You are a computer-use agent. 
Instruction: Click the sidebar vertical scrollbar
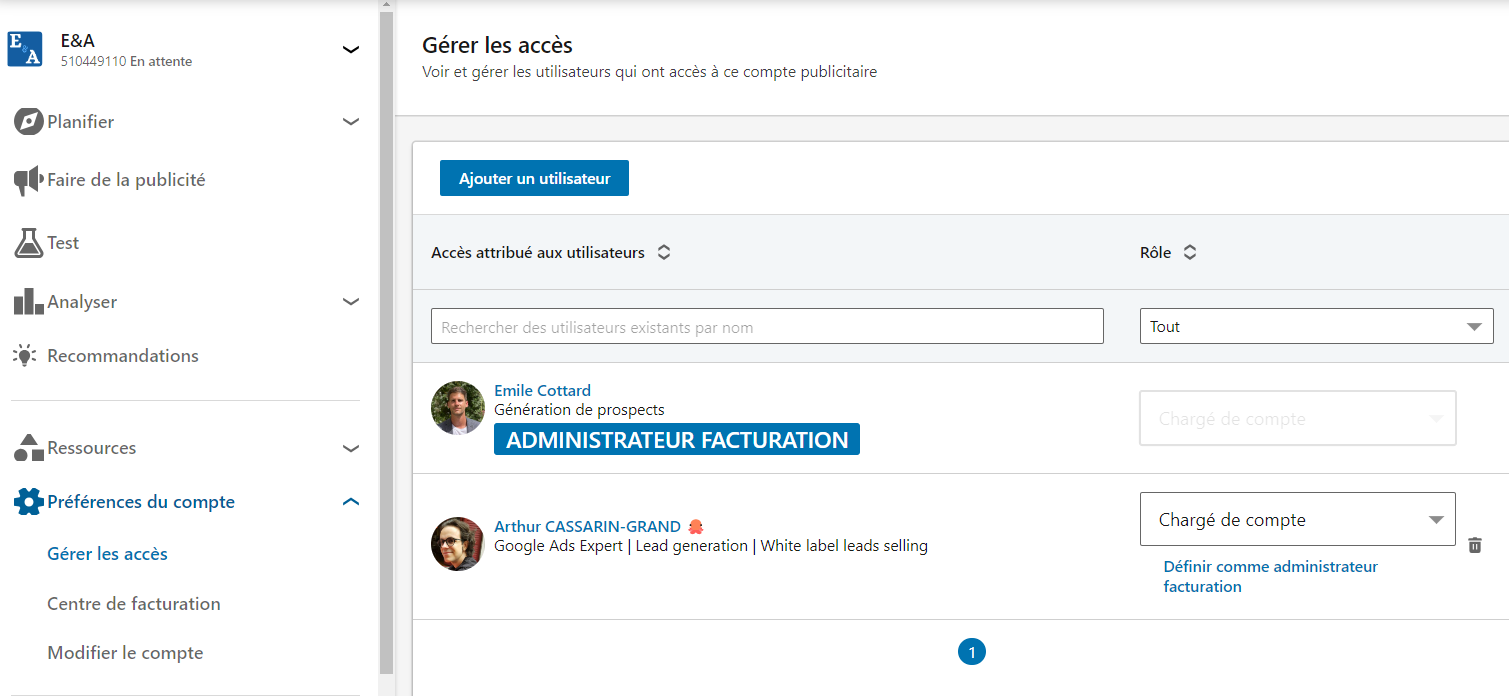[x=387, y=340]
